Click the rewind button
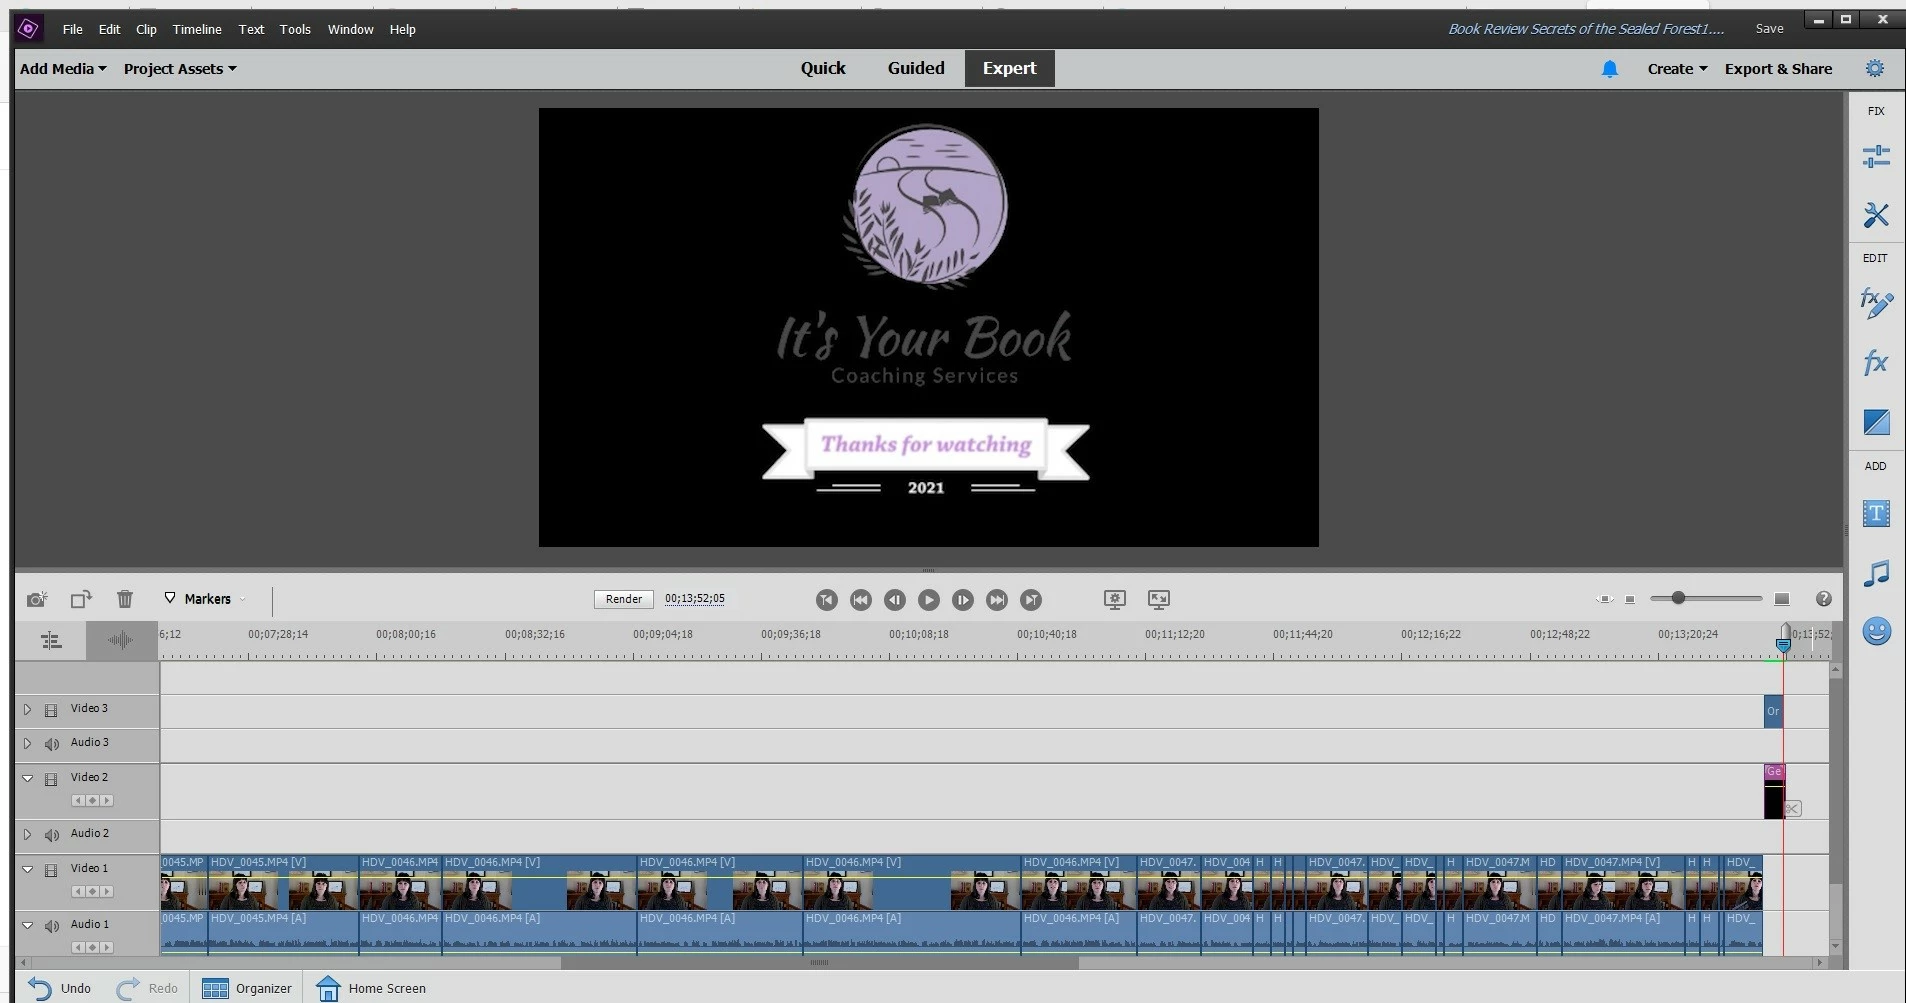The image size is (1906, 1003). 861,600
